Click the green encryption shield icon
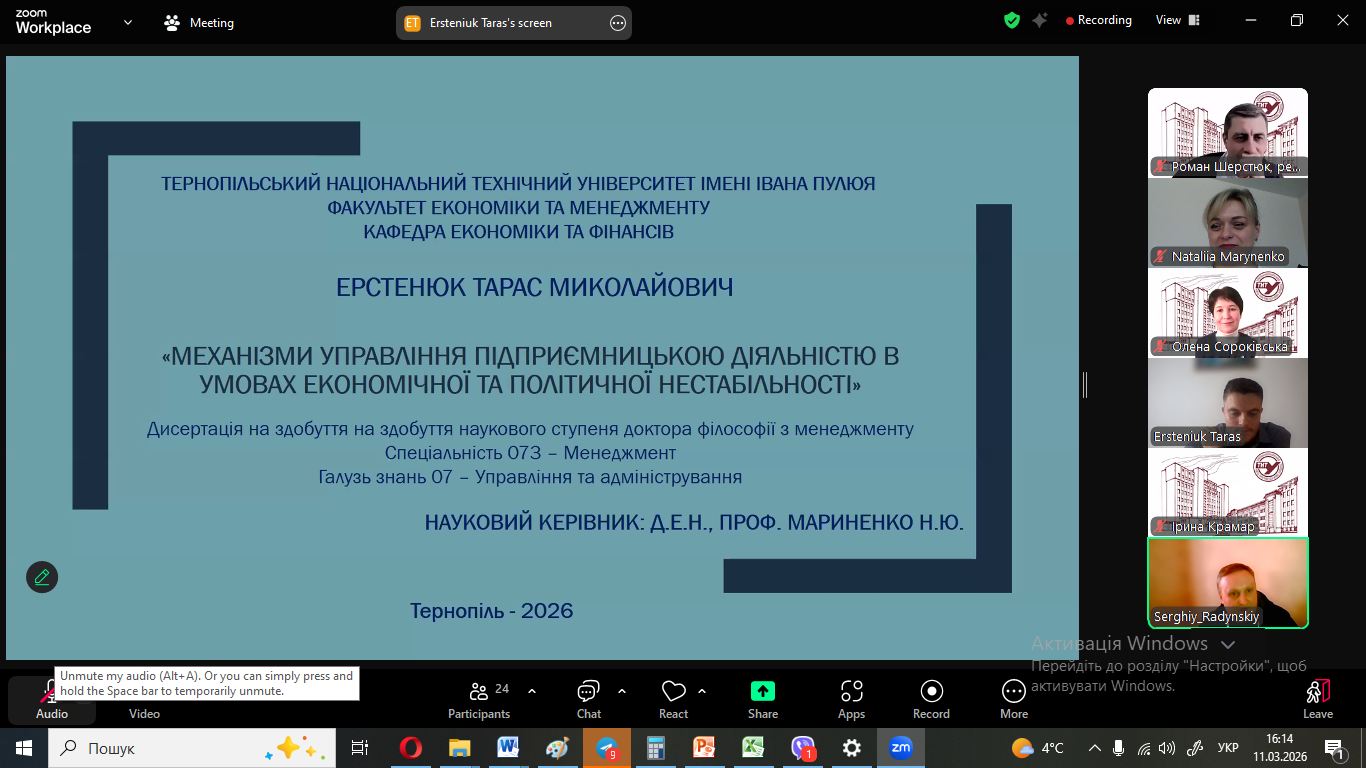The width and height of the screenshot is (1366, 768). pos(1012,20)
